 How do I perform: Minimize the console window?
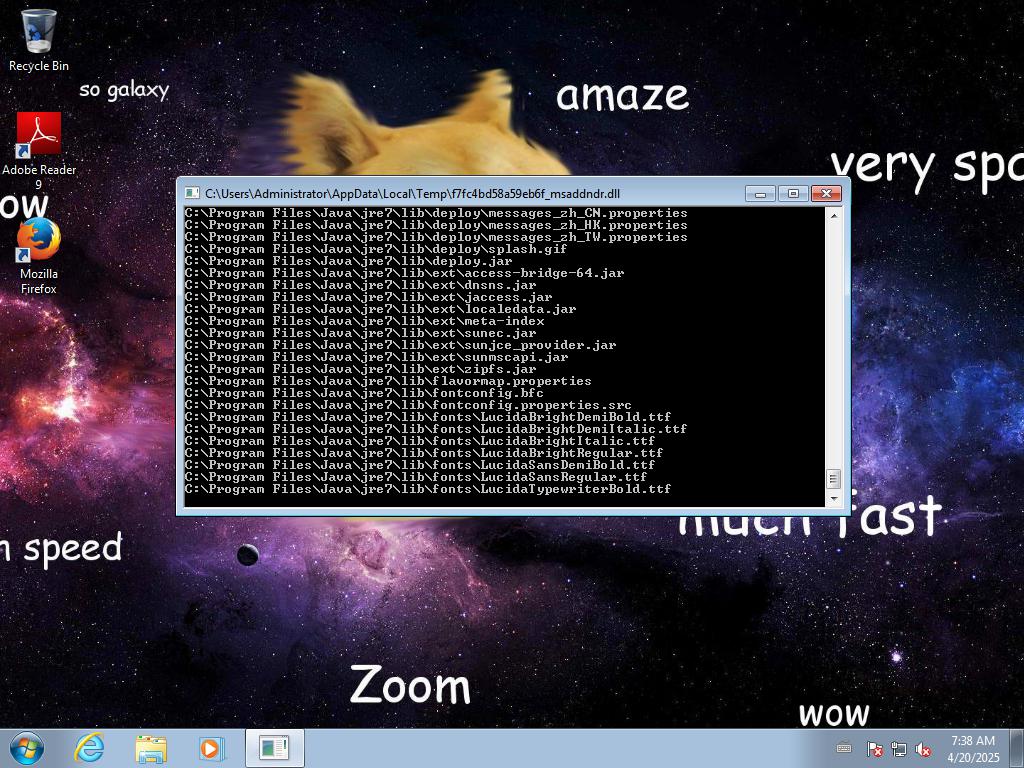click(760, 194)
